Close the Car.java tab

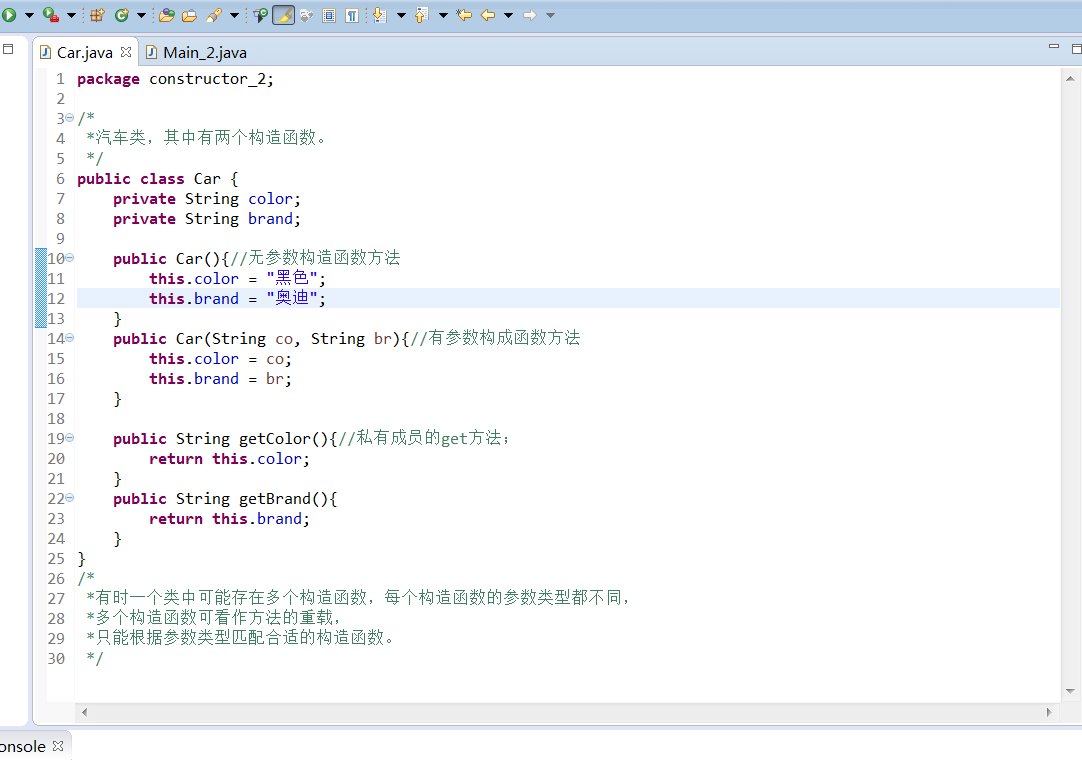(x=127, y=52)
